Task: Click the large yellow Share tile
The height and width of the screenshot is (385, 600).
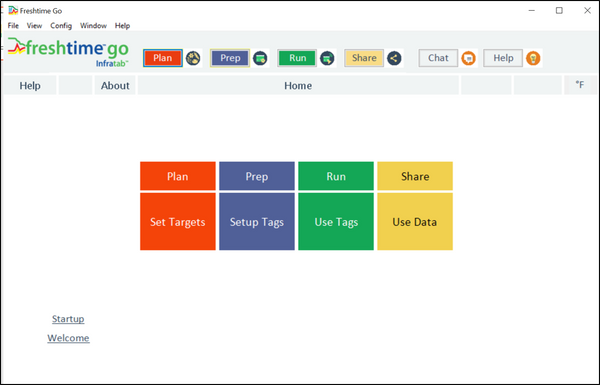Action: tap(415, 176)
